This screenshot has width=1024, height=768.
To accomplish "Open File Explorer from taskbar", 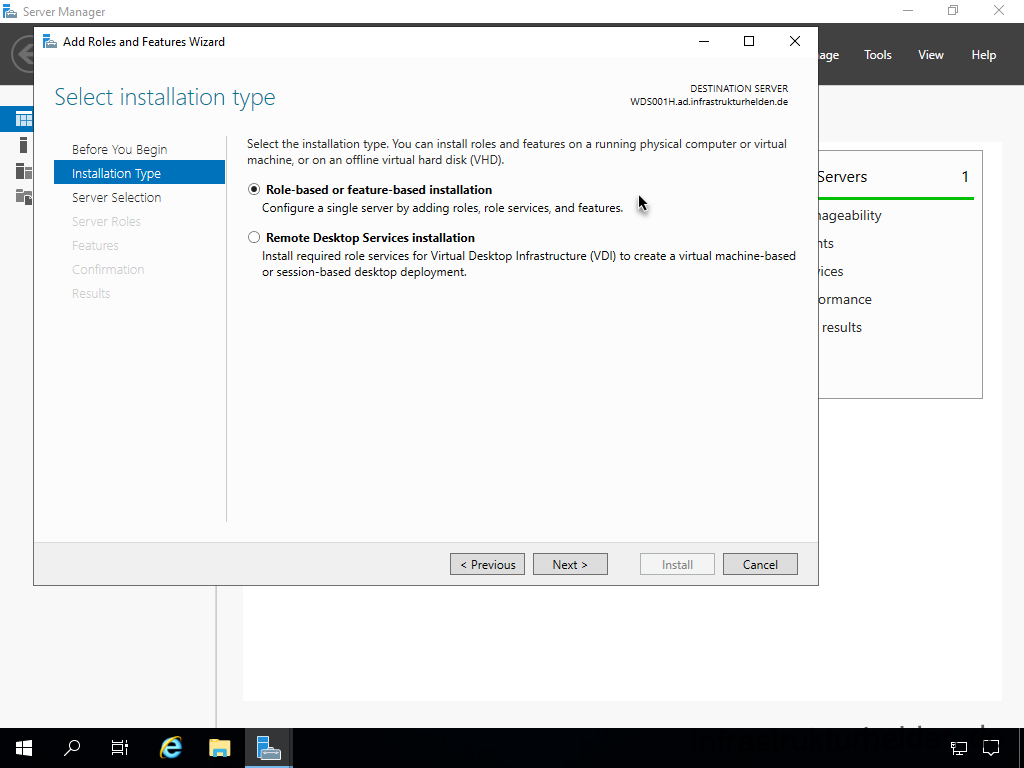I will [219, 748].
